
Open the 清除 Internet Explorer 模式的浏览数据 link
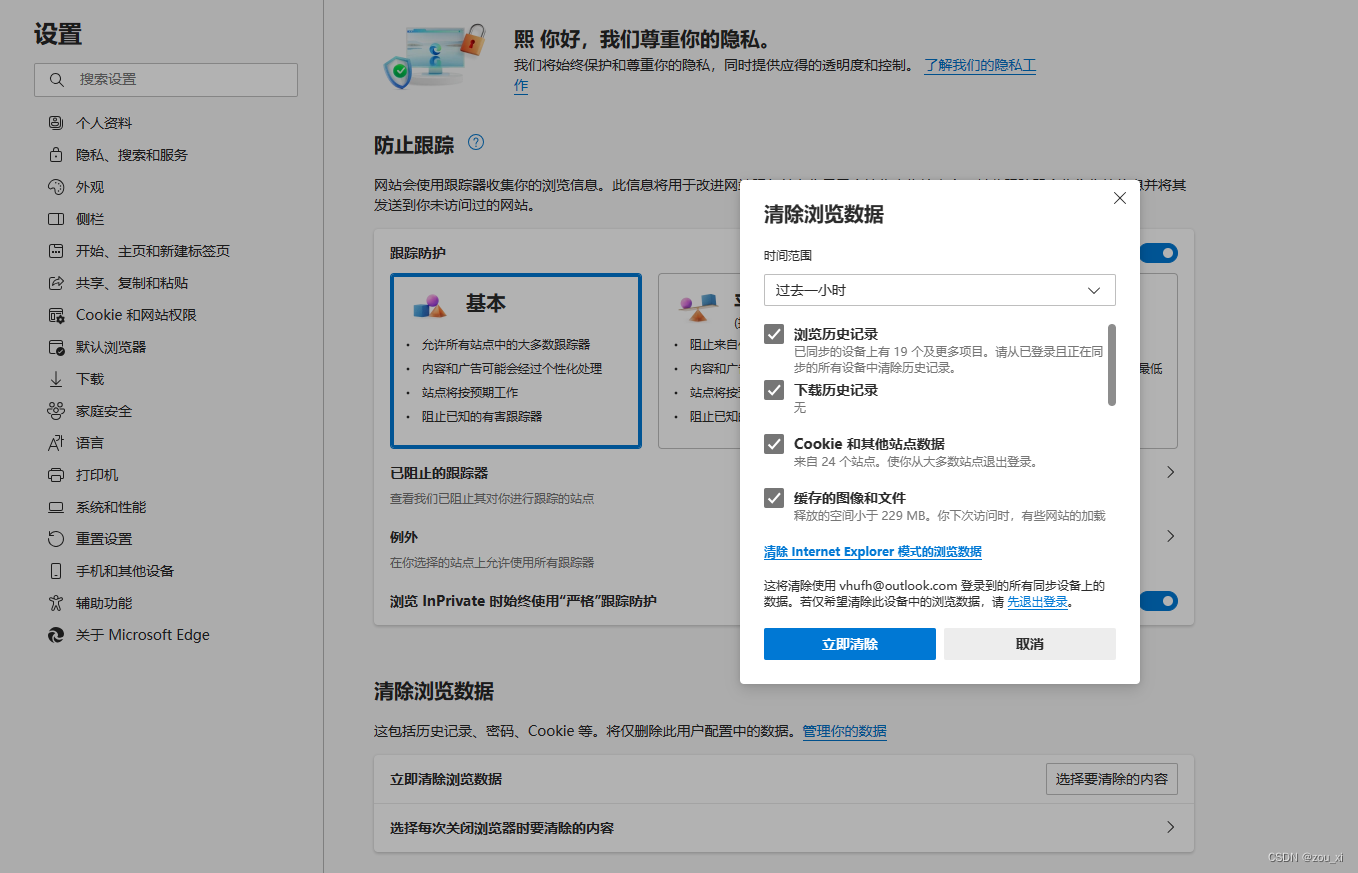(x=873, y=551)
